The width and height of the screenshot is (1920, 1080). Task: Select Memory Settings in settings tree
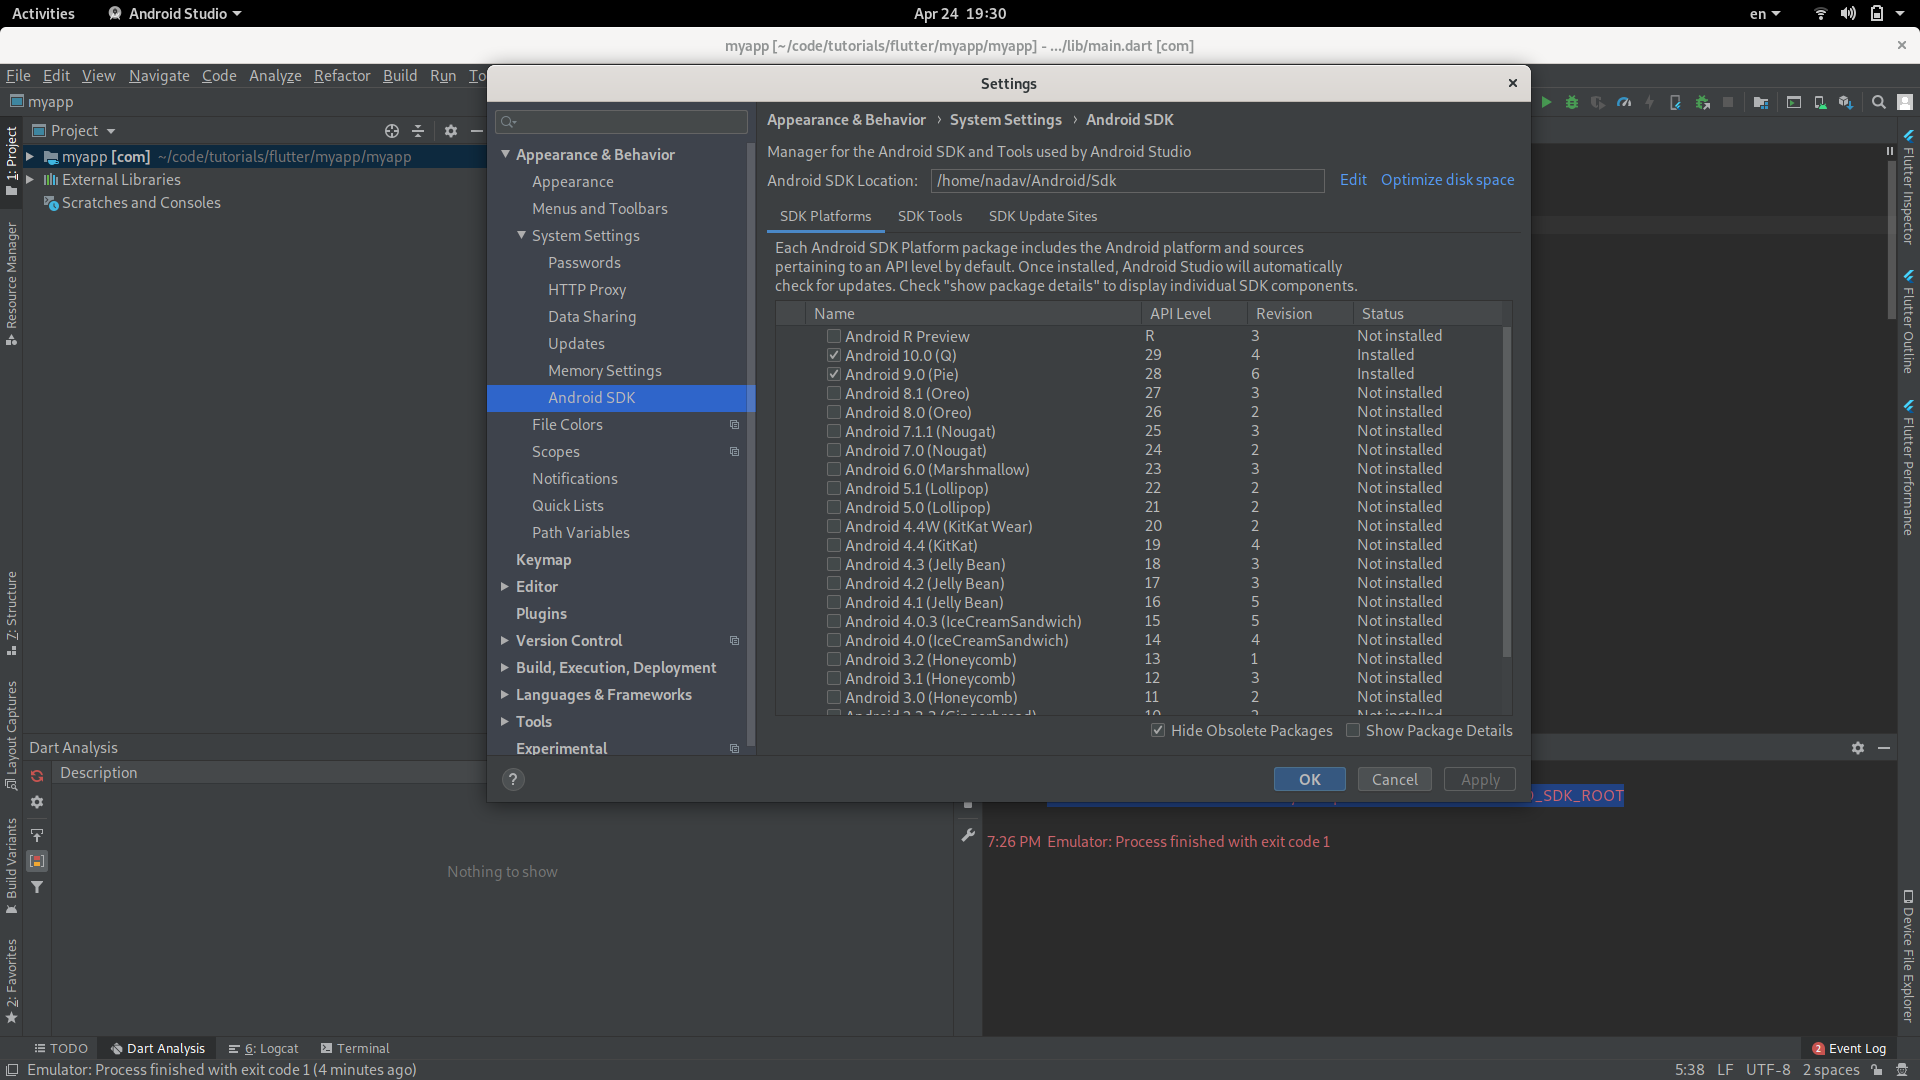[x=604, y=371]
